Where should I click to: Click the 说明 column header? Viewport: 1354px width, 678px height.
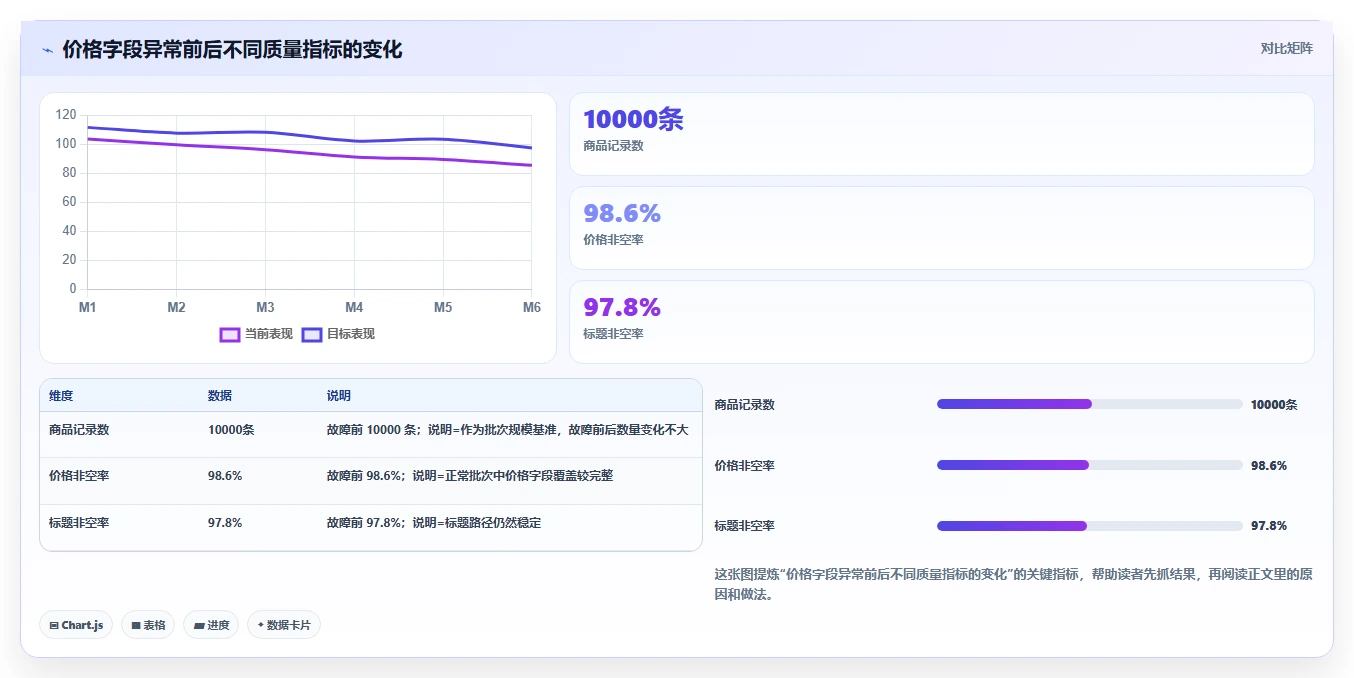pyautogui.click(x=339, y=396)
